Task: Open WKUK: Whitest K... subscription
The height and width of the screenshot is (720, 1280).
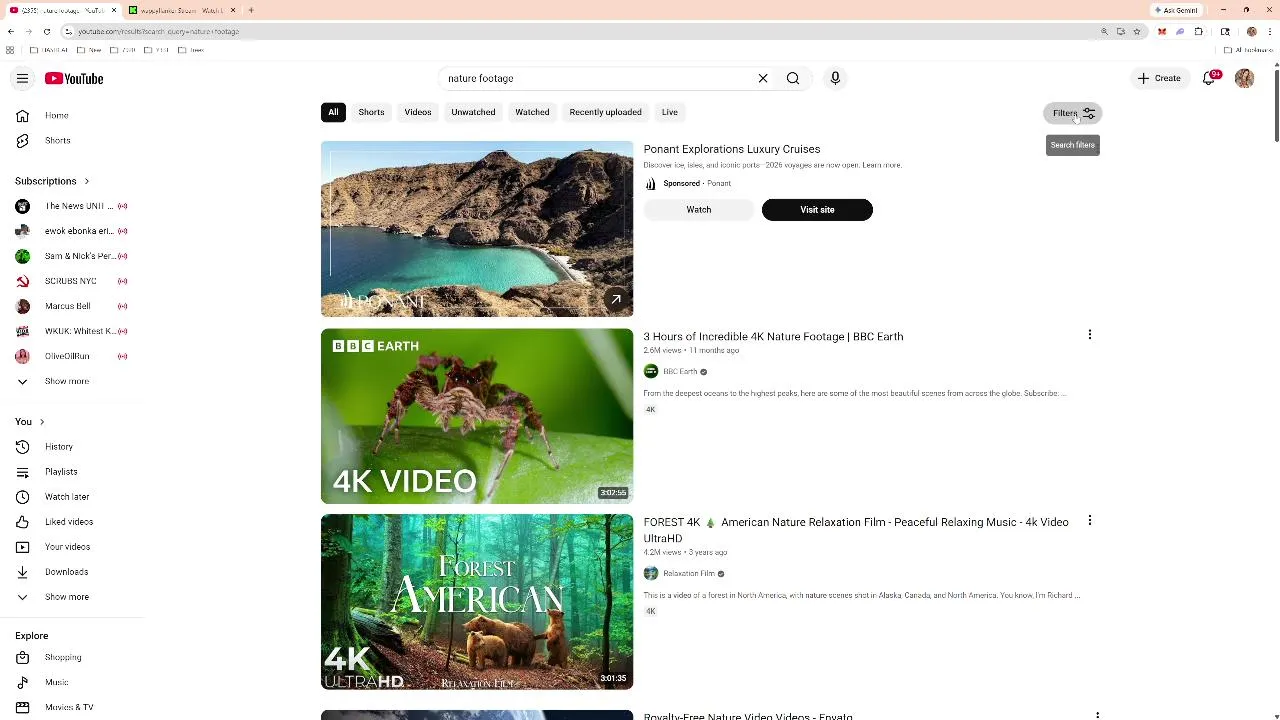Action: (x=72, y=331)
